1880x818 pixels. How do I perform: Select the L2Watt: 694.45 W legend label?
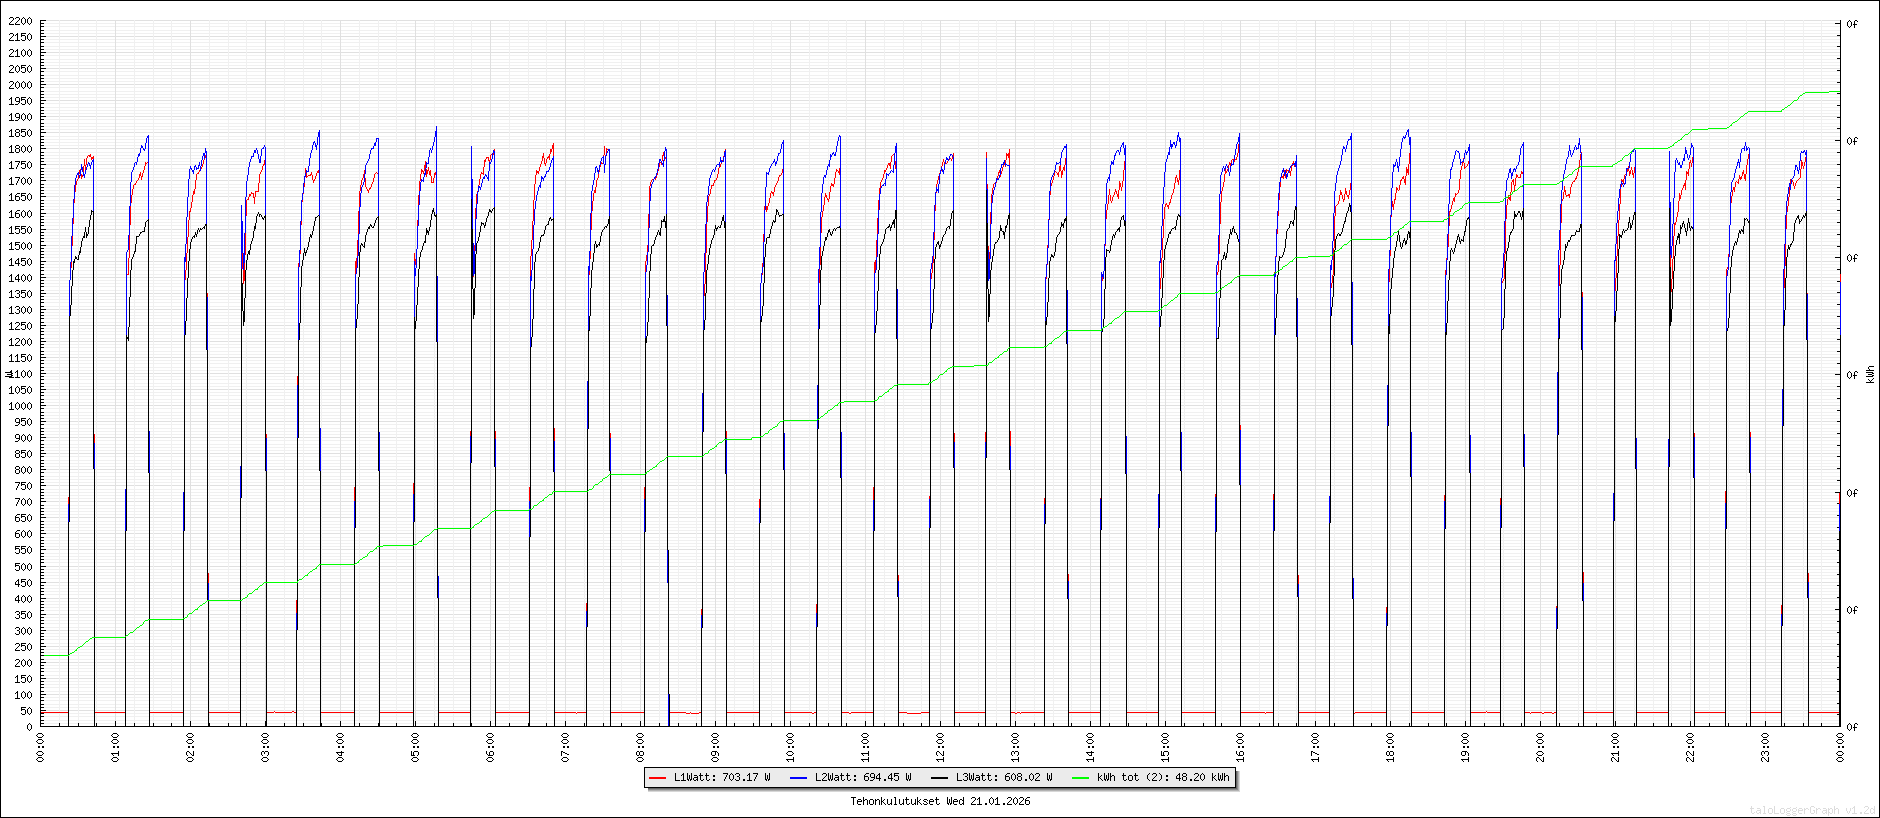click(862, 778)
